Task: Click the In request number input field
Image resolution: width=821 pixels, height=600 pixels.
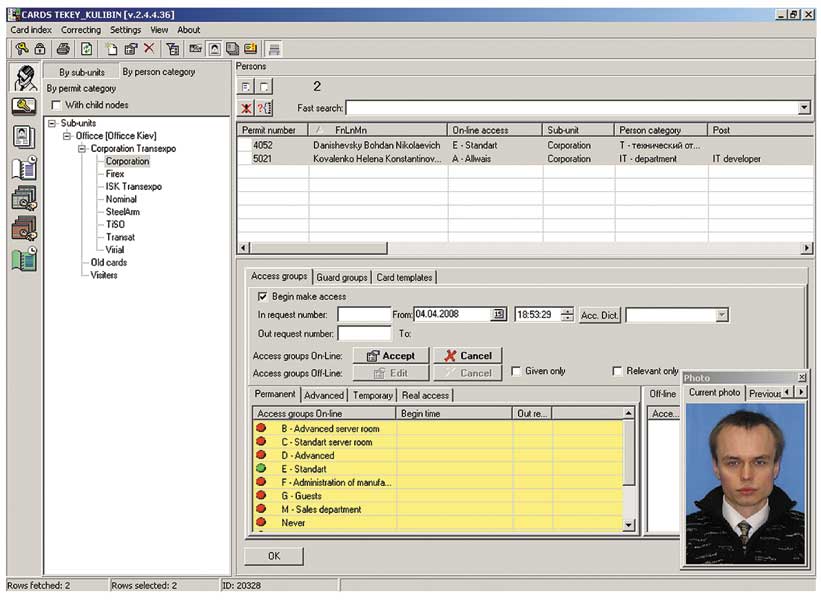Action: [x=364, y=315]
